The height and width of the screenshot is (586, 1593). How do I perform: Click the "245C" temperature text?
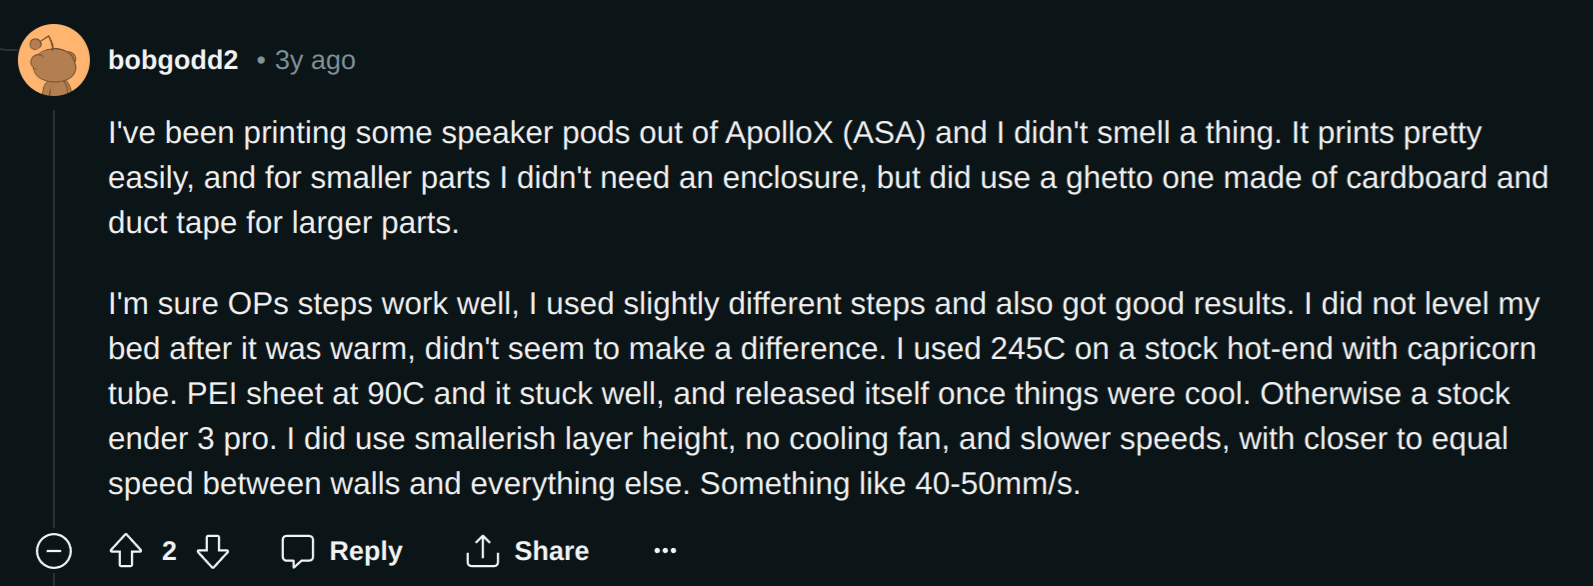pos(1028,349)
